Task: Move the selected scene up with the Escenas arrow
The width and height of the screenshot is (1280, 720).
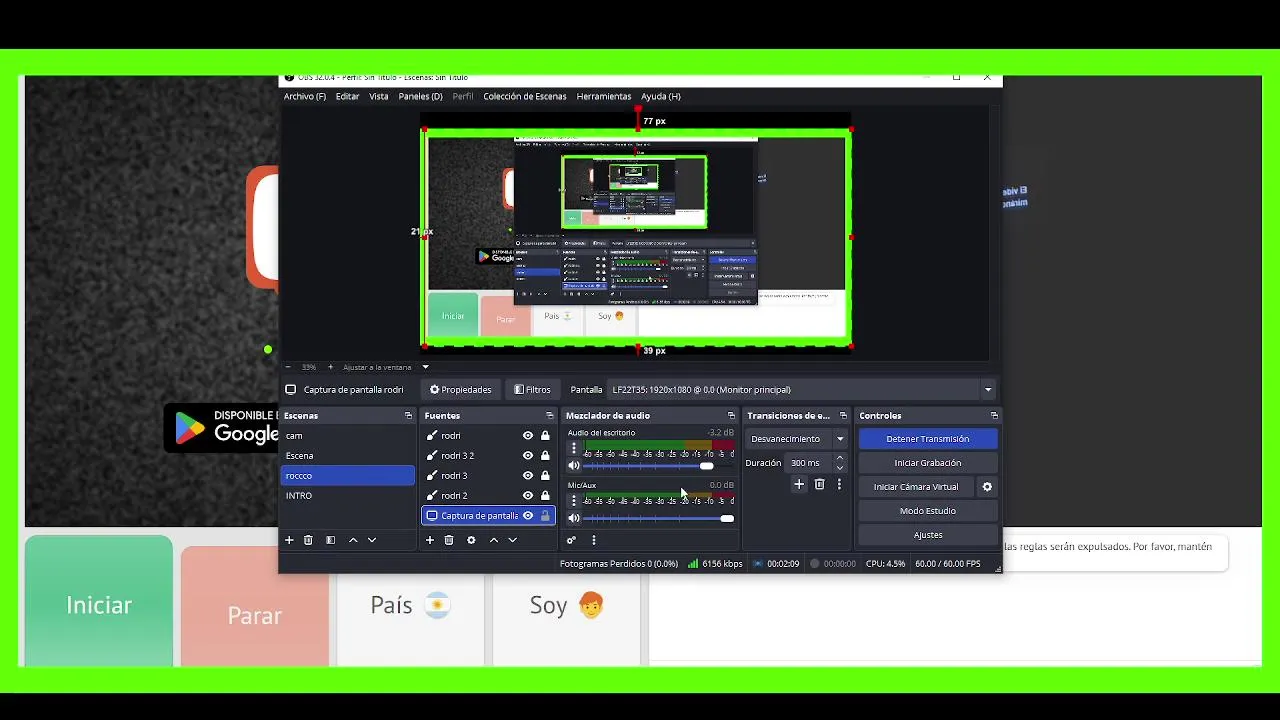Action: pyautogui.click(x=353, y=540)
